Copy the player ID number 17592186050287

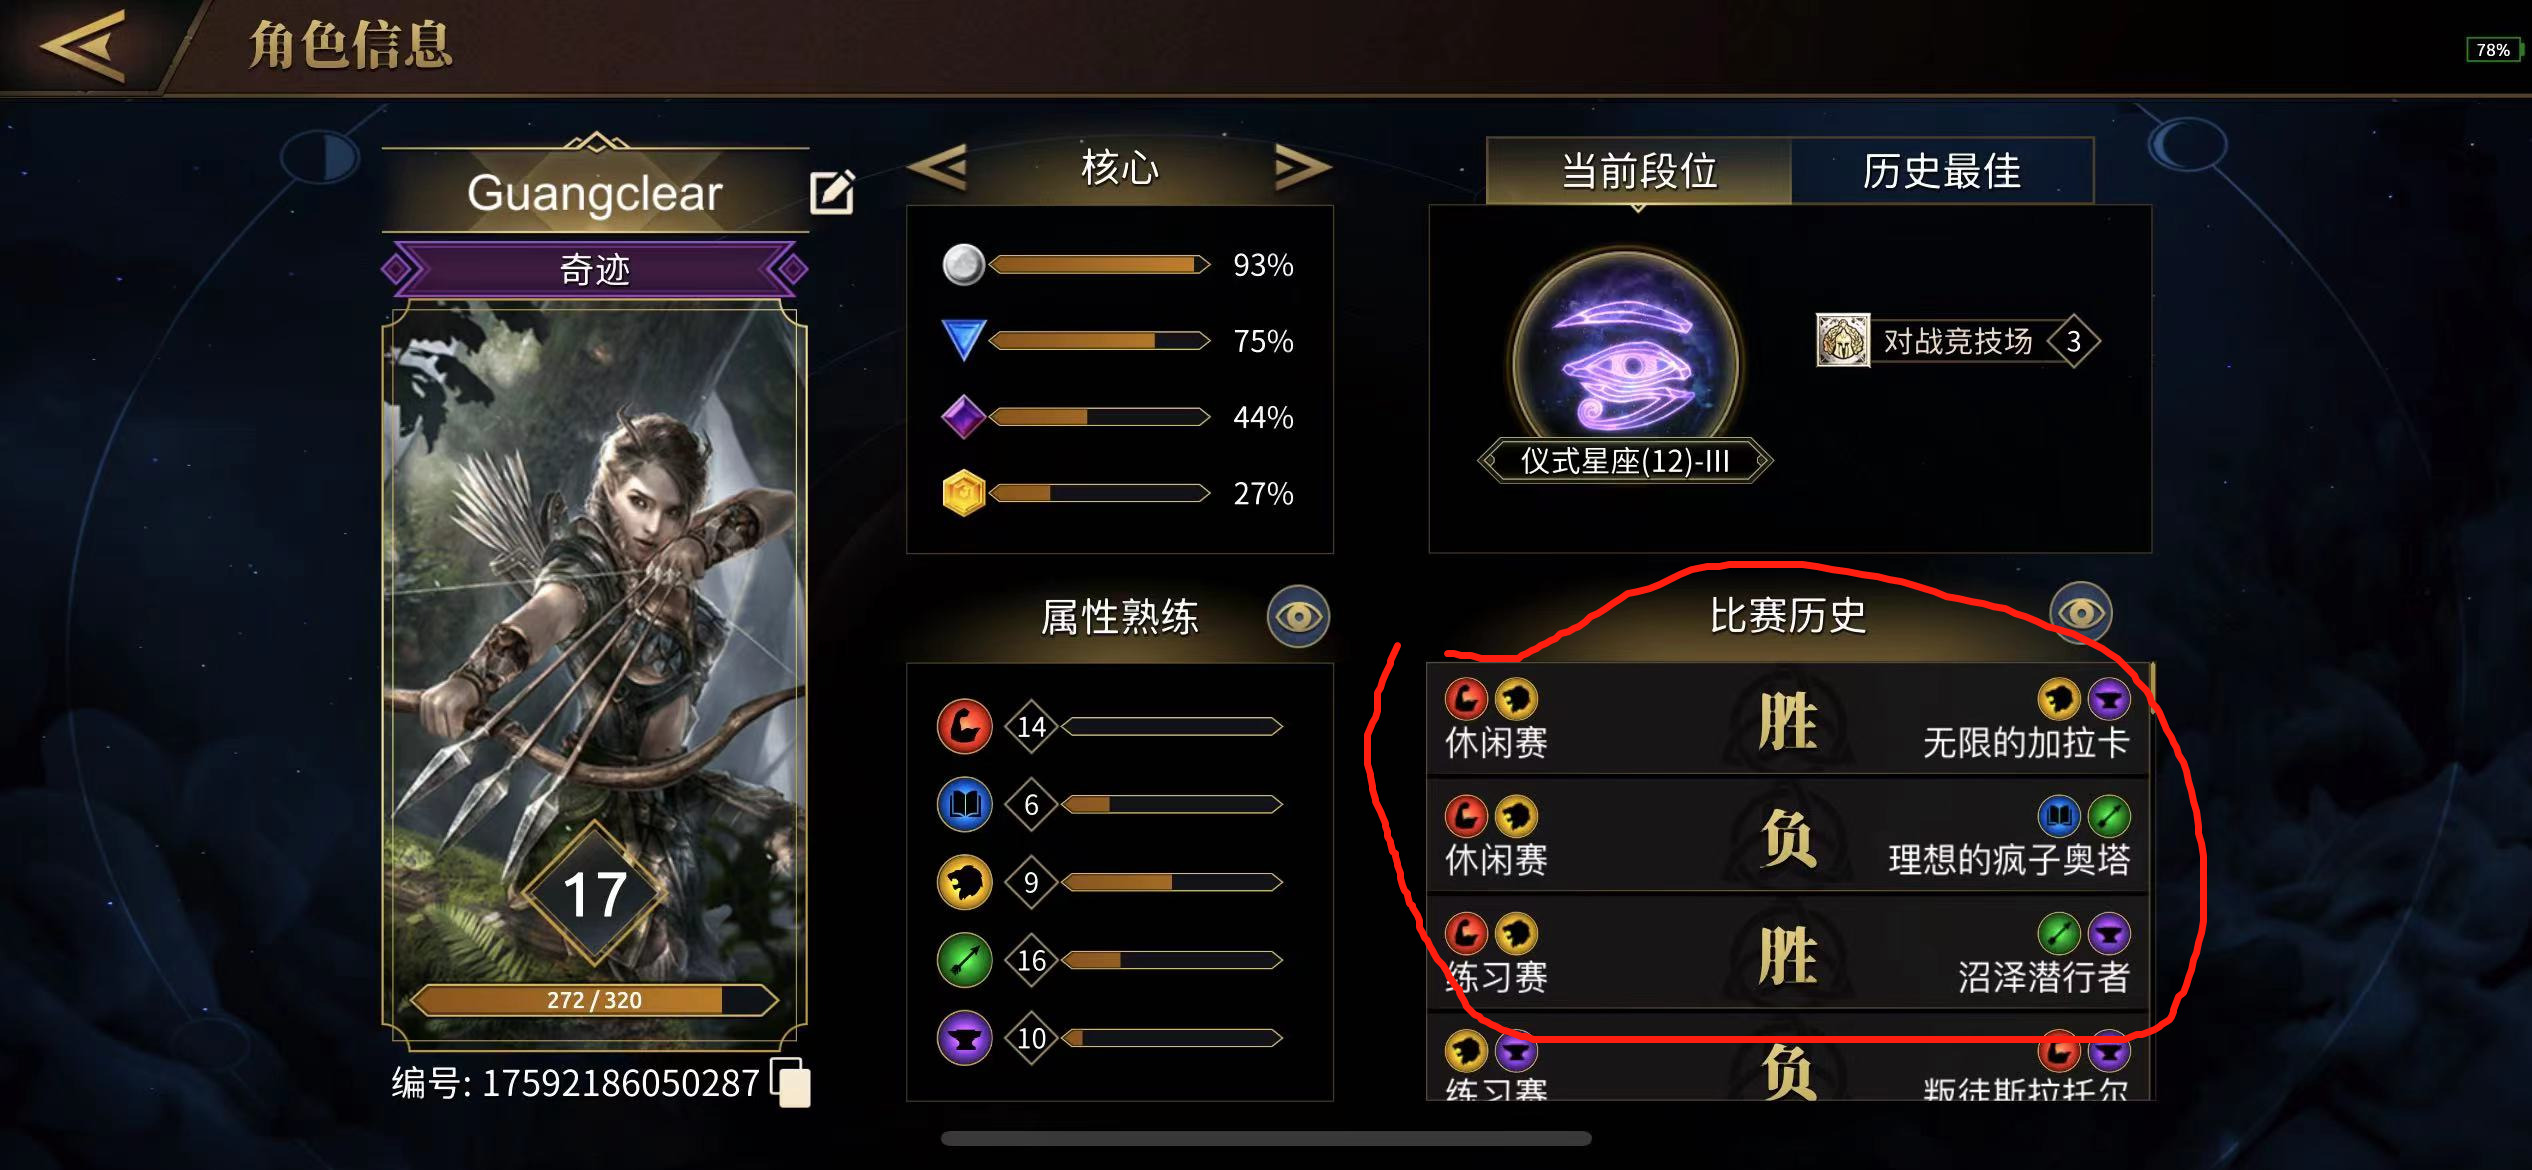[791, 1082]
